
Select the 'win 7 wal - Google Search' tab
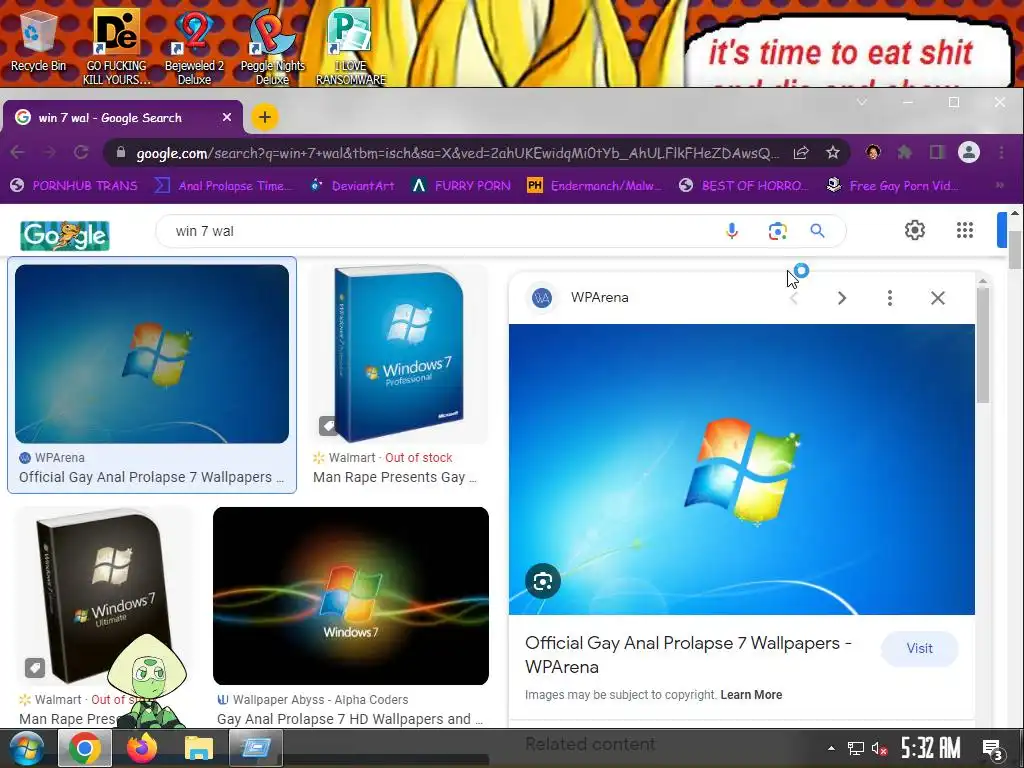(123, 118)
